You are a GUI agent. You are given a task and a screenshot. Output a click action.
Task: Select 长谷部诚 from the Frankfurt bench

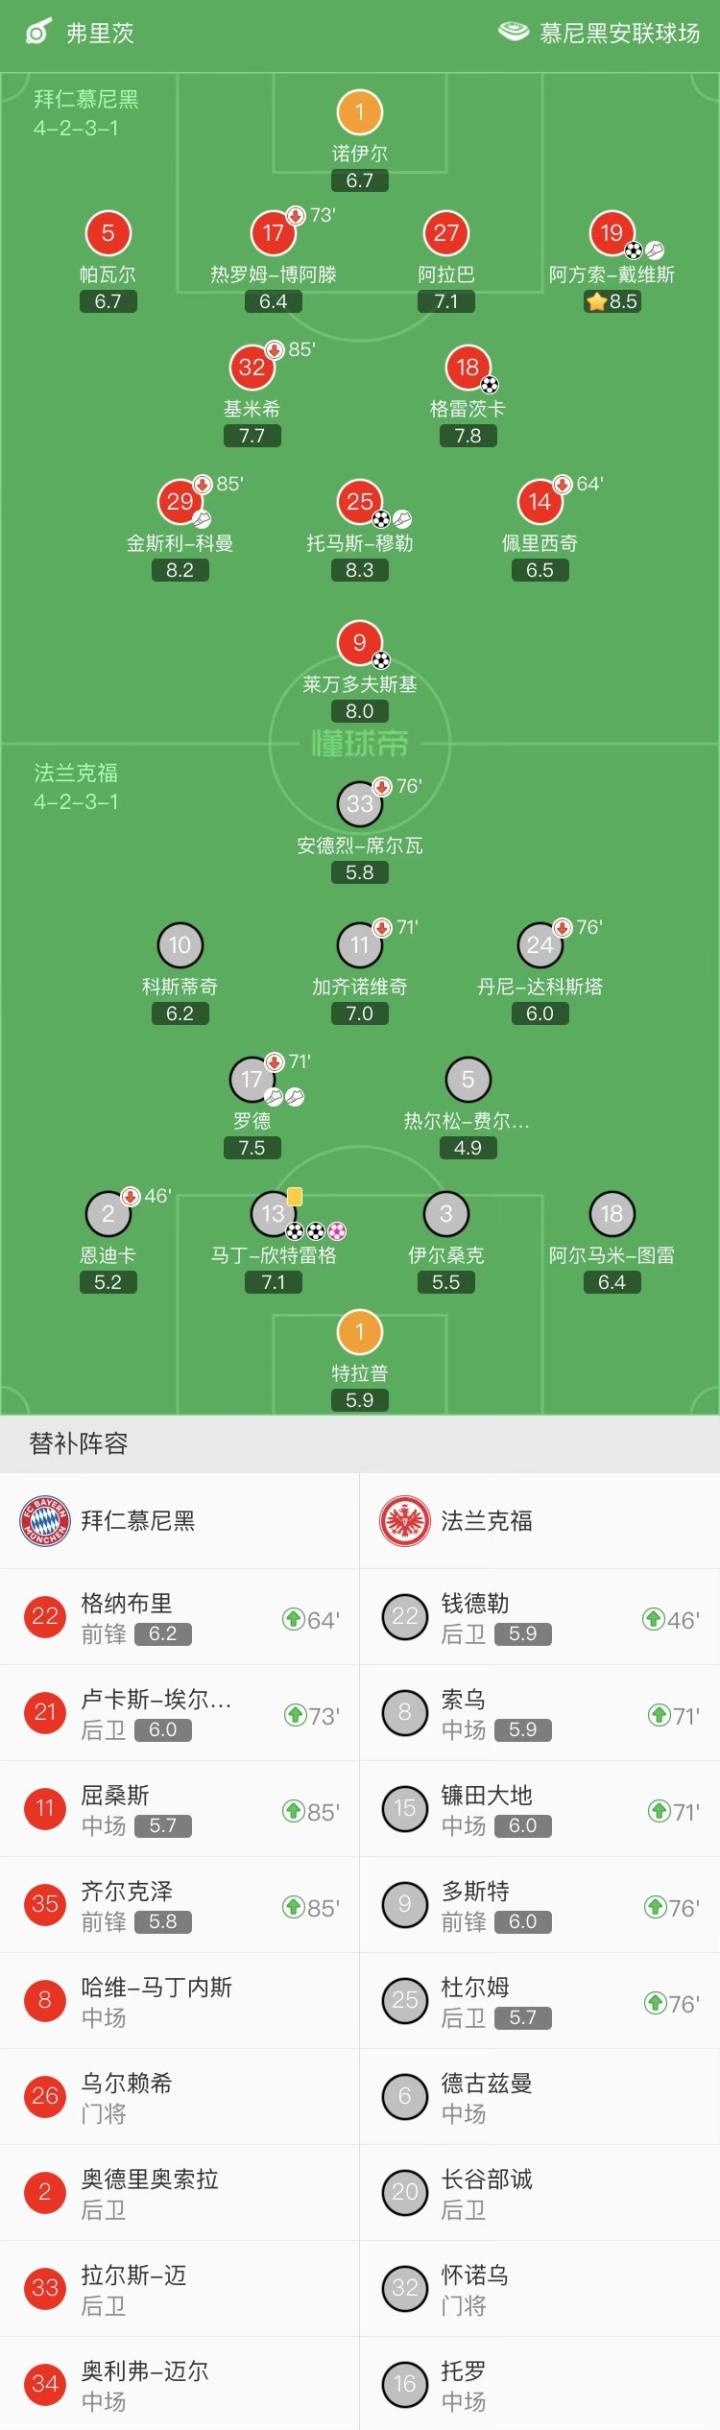click(540, 2193)
